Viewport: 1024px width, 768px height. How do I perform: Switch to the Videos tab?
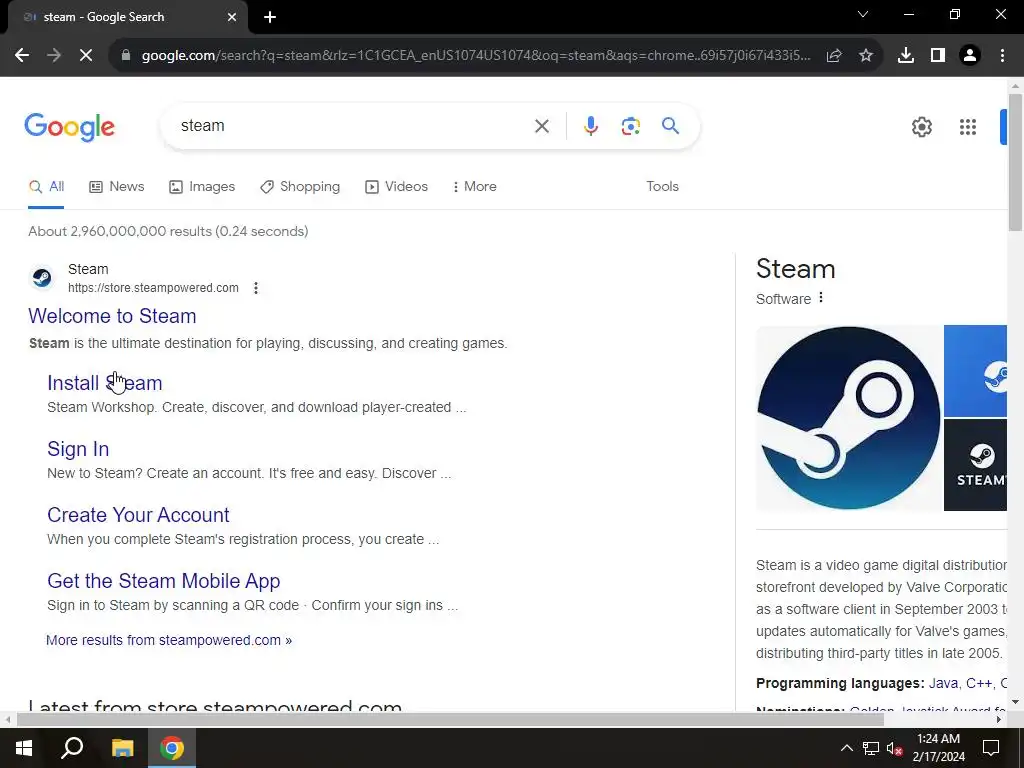396,187
